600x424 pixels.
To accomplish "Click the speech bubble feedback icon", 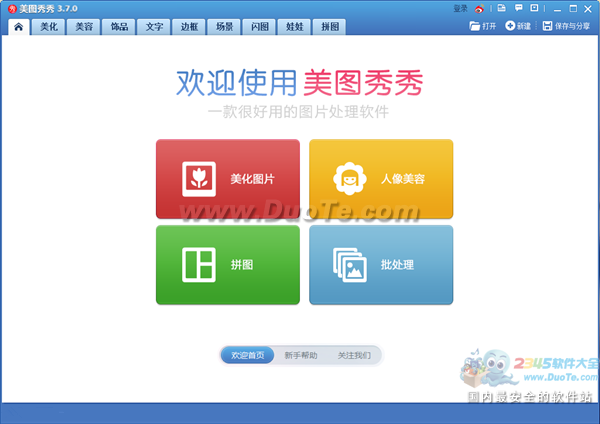I will [x=518, y=8].
